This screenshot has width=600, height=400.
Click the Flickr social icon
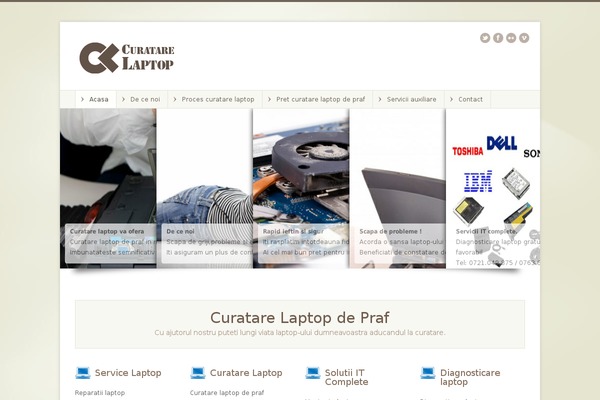click(x=511, y=38)
